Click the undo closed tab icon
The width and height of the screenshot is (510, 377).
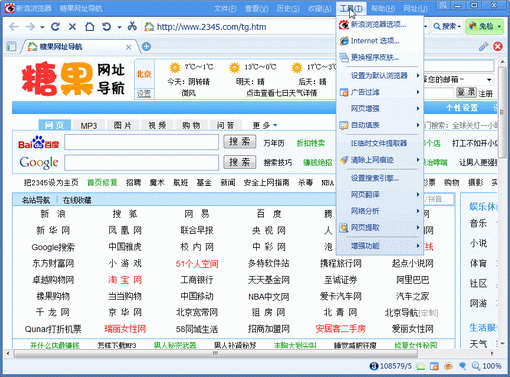107,26
